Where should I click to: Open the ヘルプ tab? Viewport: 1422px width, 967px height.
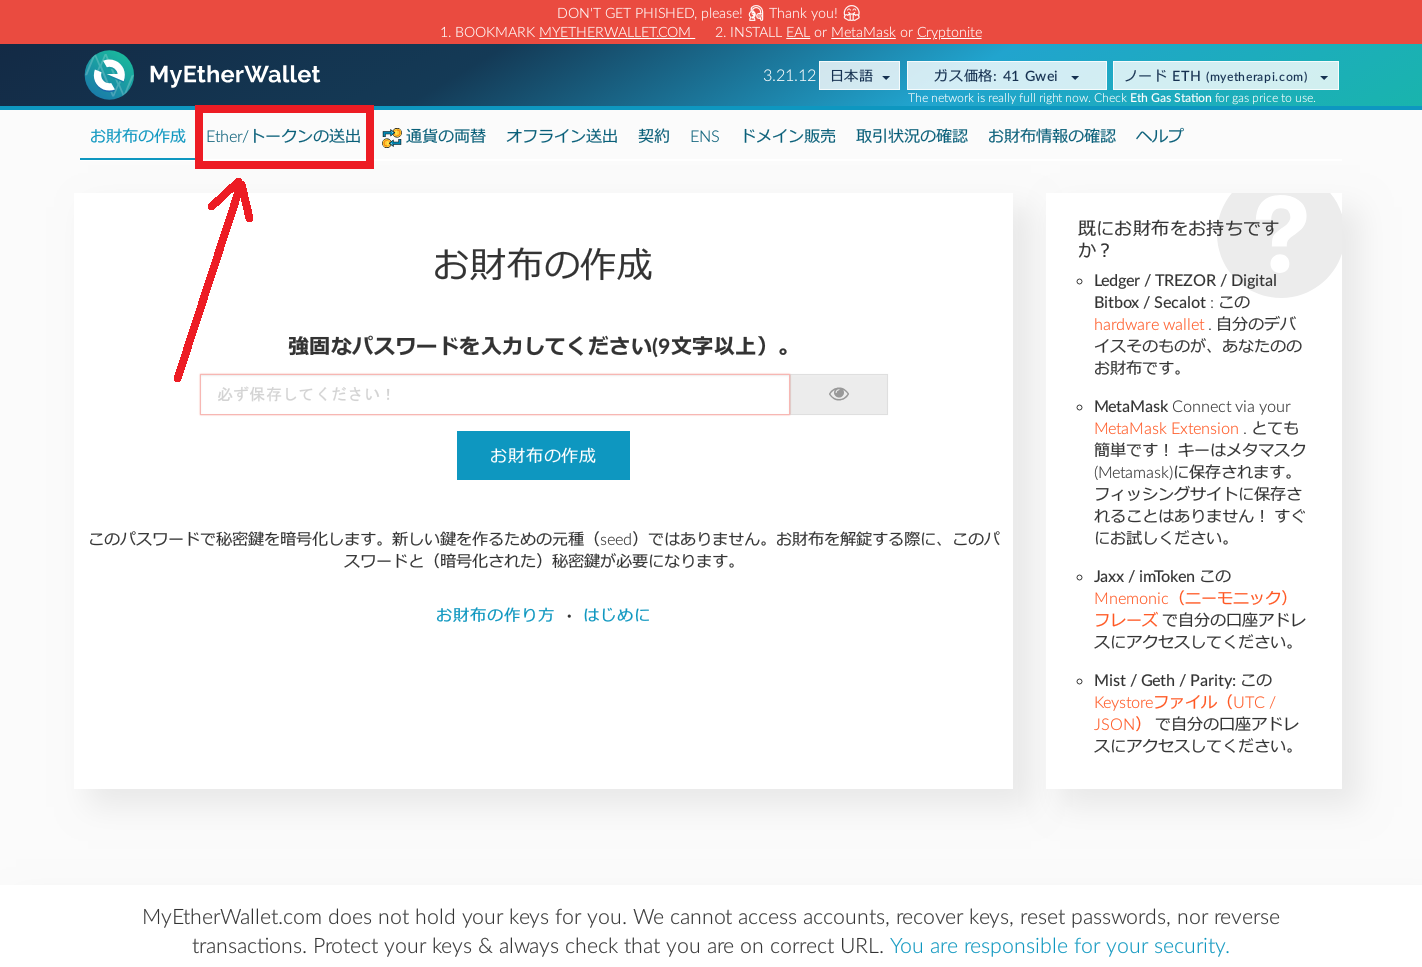tap(1159, 136)
